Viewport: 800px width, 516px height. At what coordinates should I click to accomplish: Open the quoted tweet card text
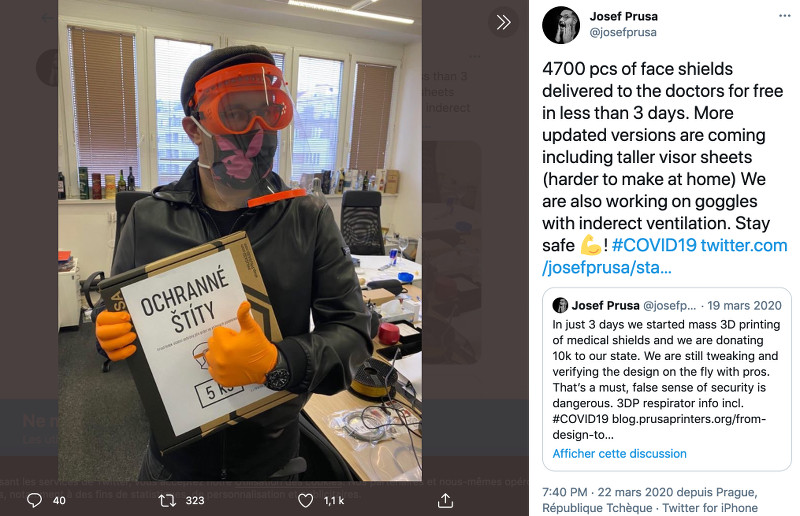click(666, 379)
